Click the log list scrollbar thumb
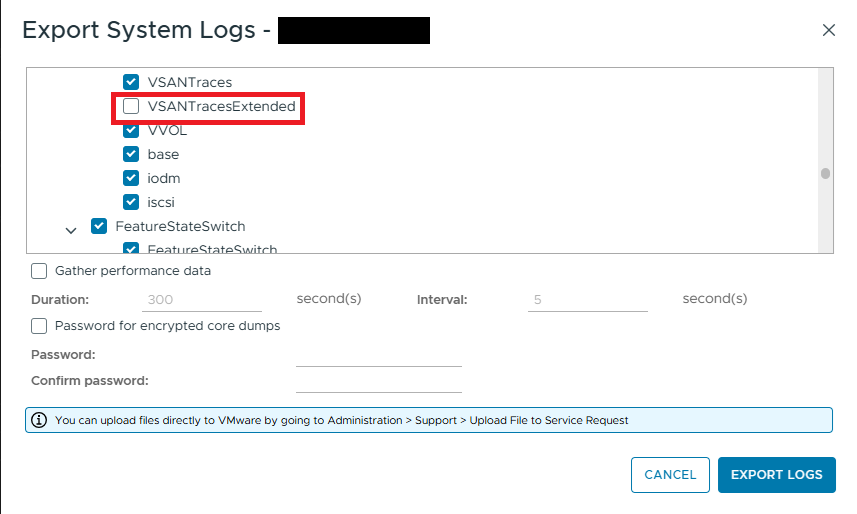 tap(825, 173)
